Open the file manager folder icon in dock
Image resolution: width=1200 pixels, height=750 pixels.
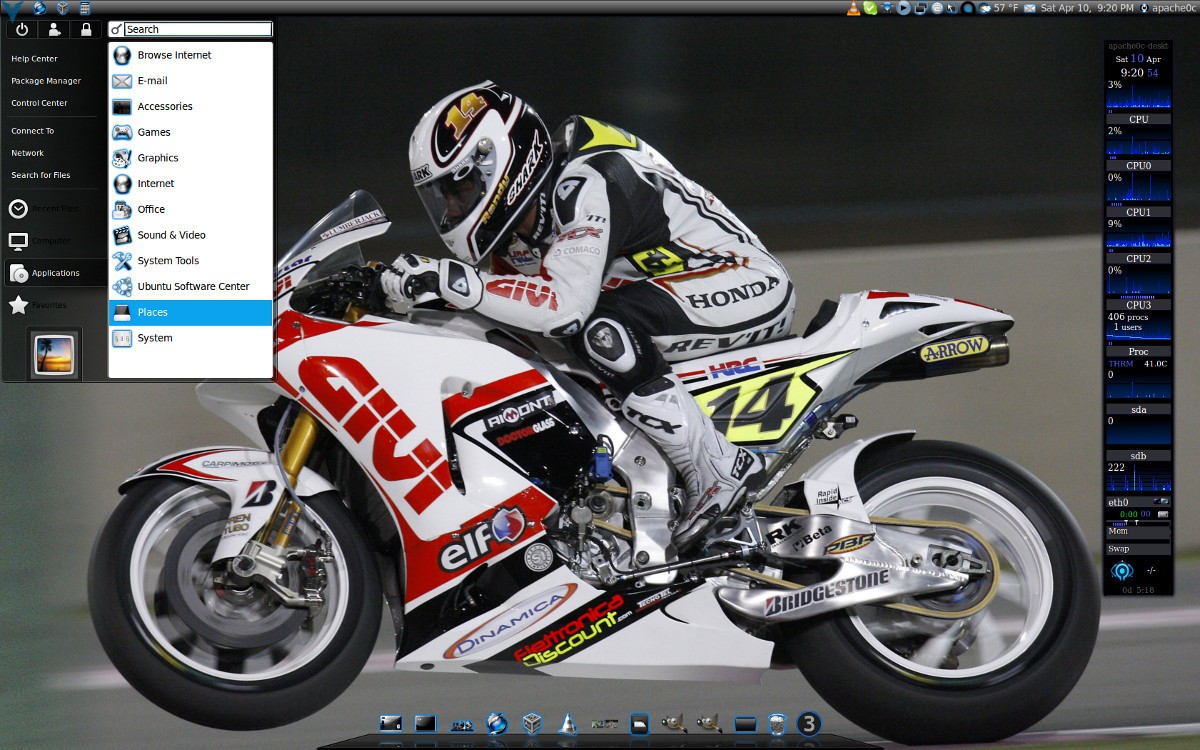pos(639,722)
